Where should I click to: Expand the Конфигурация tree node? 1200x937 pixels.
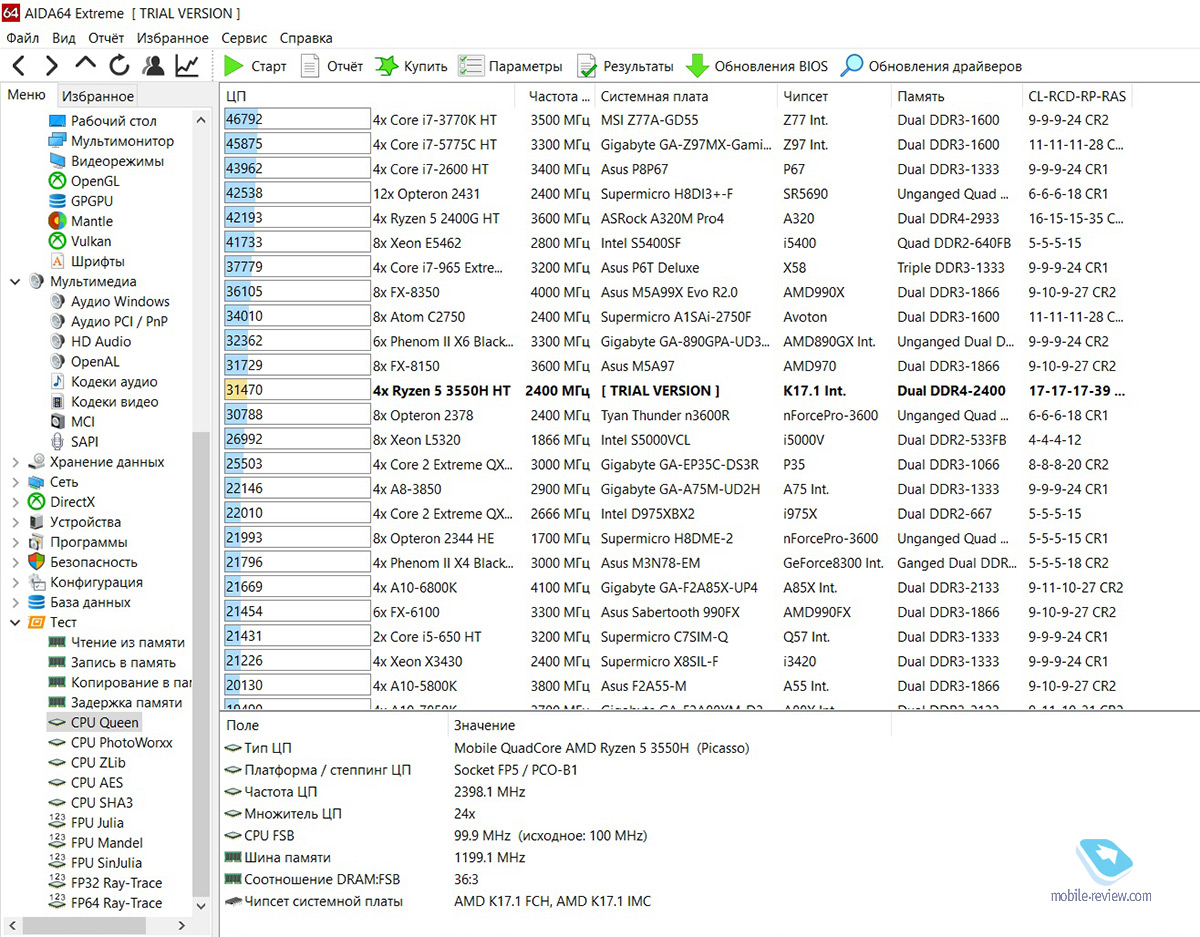[x=15, y=582]
